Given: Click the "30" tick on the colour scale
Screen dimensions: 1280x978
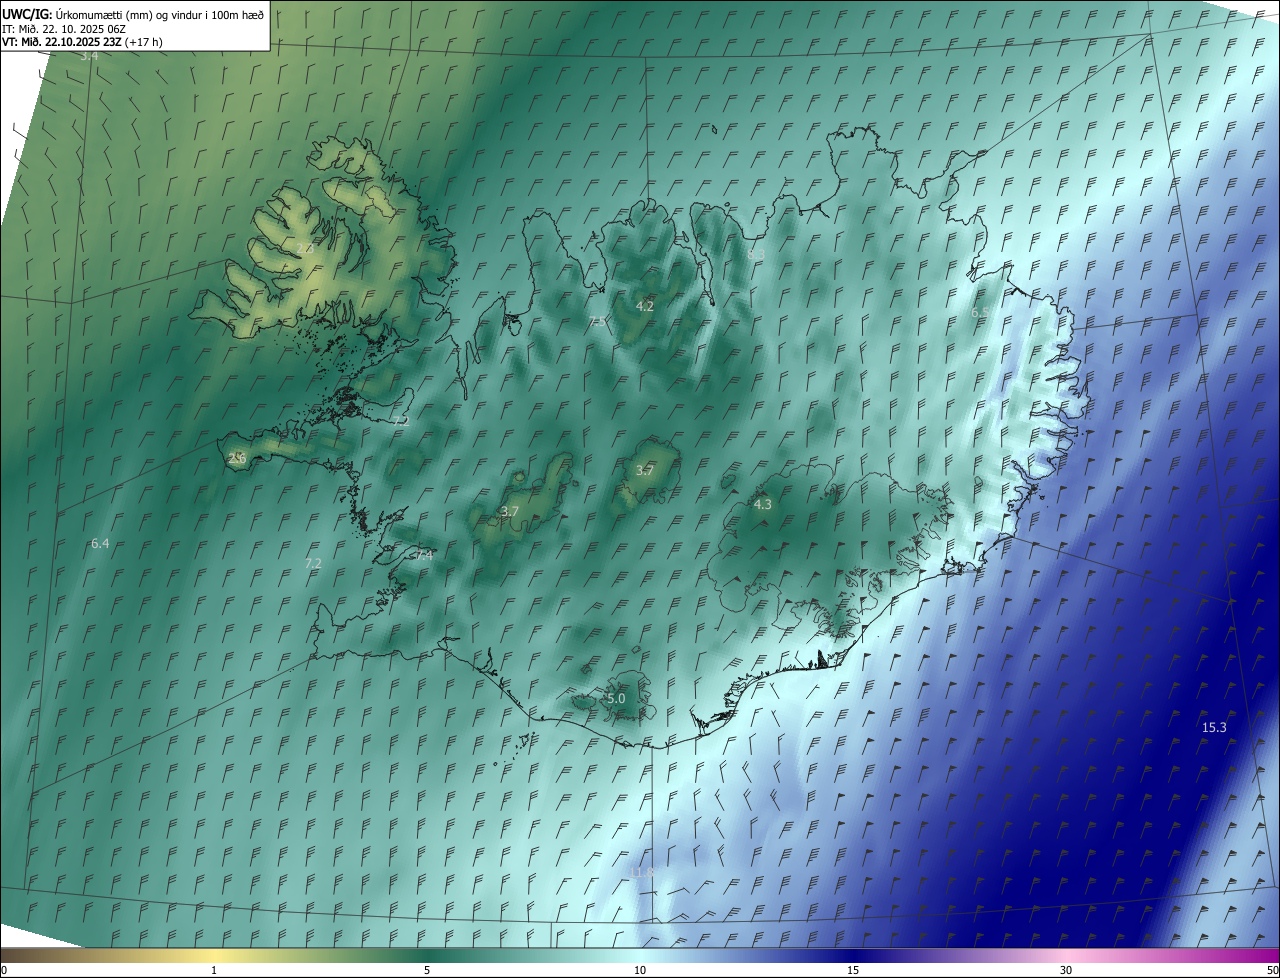Looking at the screenshot, I should [x=1066, y=970].
